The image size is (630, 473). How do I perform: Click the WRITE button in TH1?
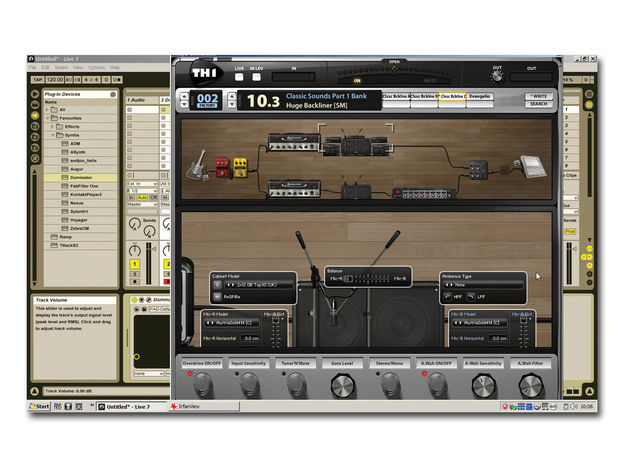pyautogui.click(x=539, y=96)
